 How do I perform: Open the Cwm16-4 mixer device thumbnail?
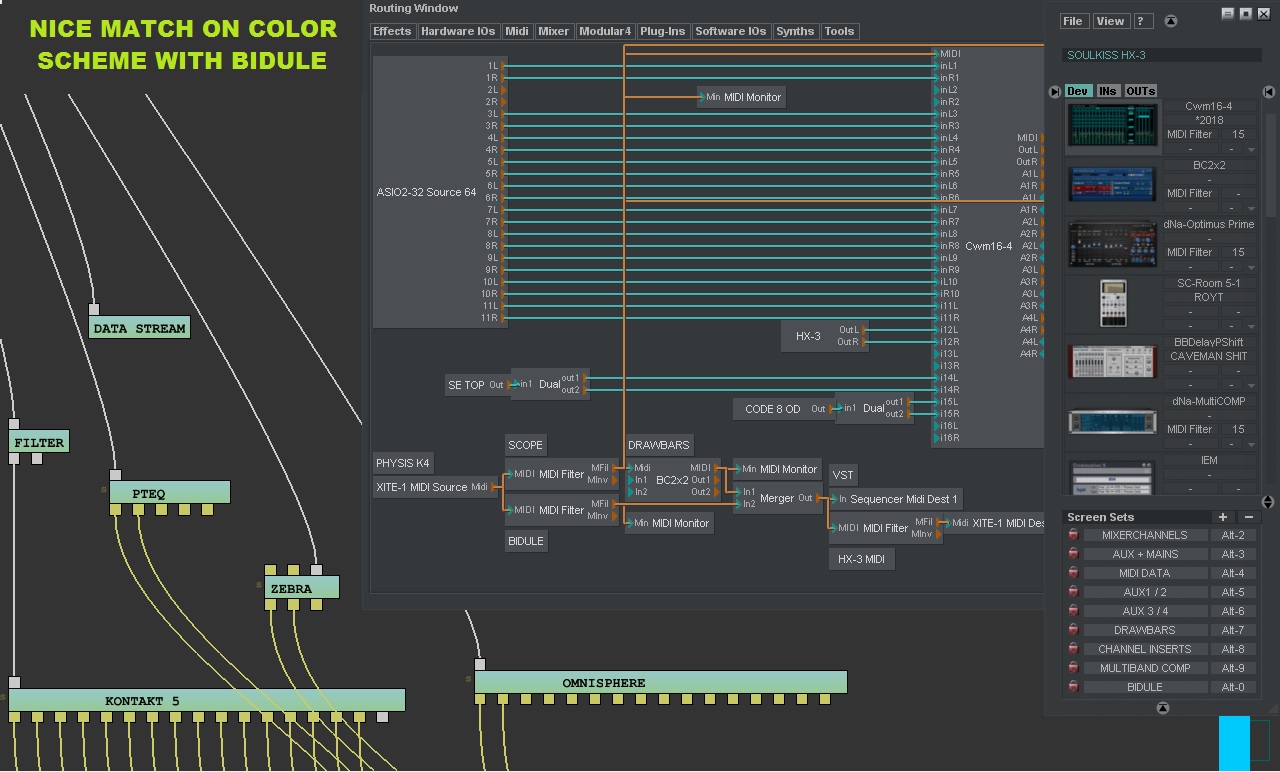[1113, 126]
